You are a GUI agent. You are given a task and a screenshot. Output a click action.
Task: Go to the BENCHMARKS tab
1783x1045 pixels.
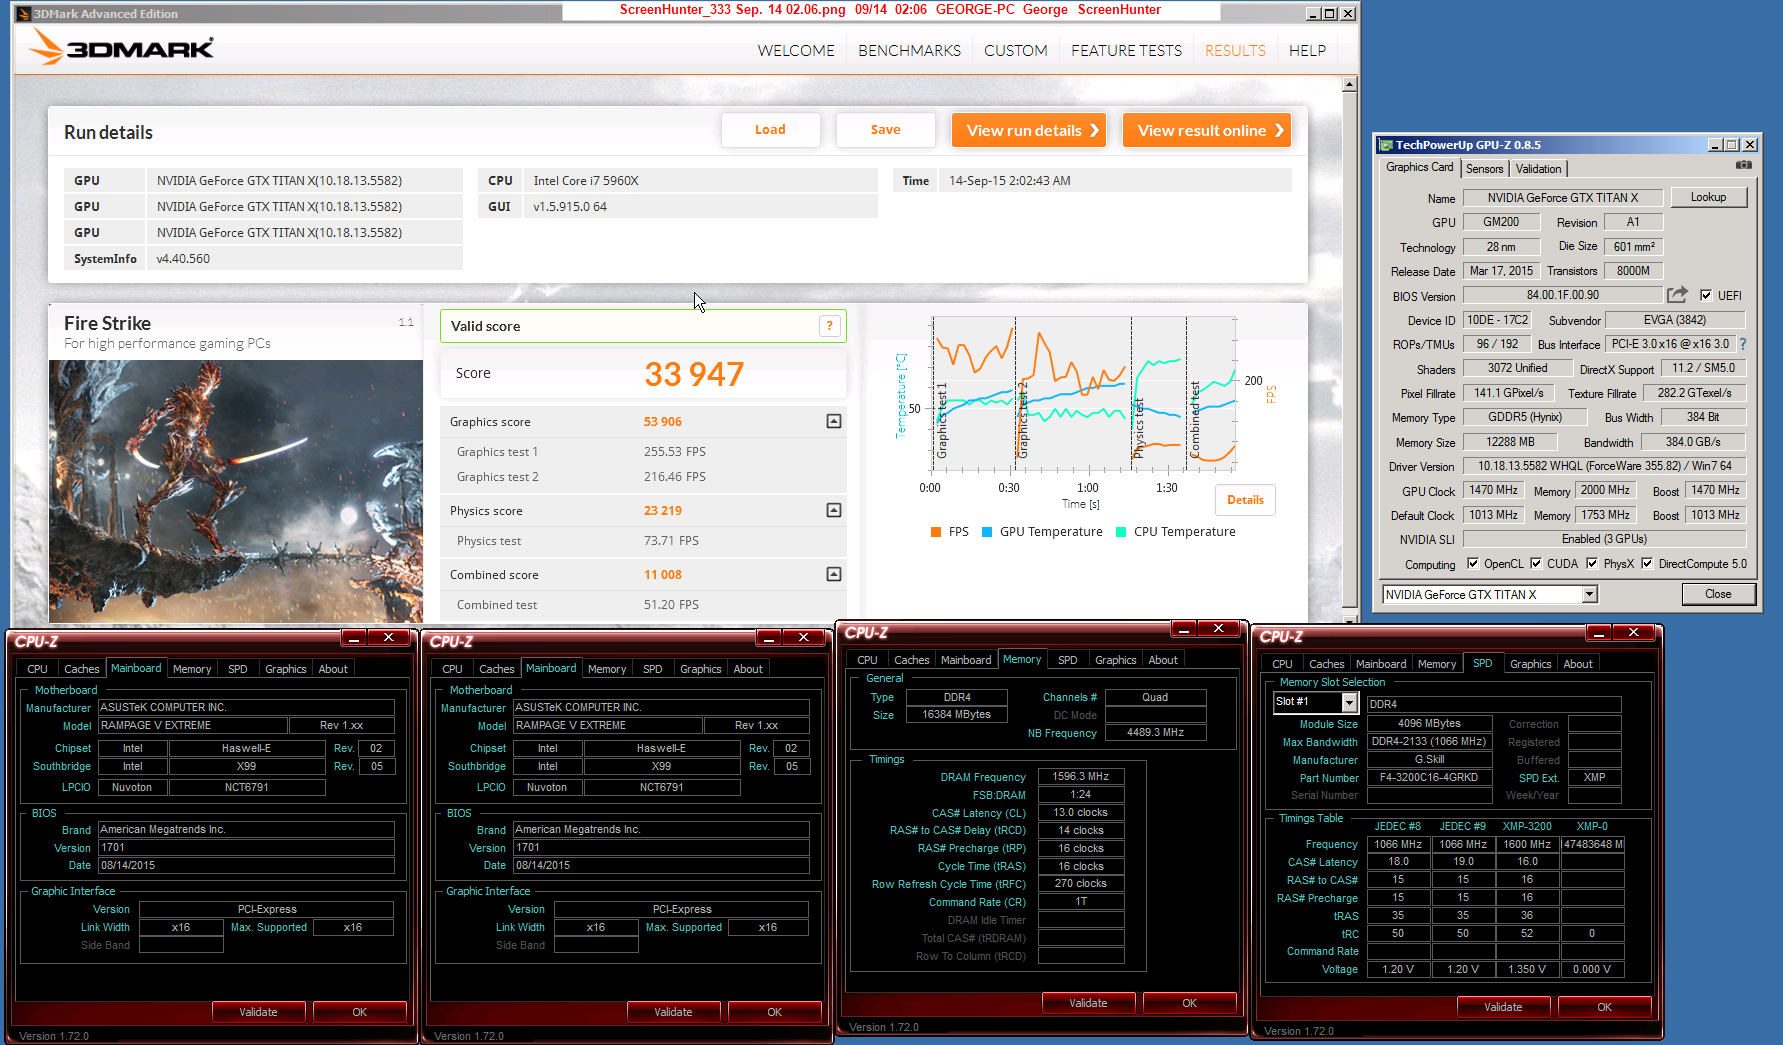point(909,50)
